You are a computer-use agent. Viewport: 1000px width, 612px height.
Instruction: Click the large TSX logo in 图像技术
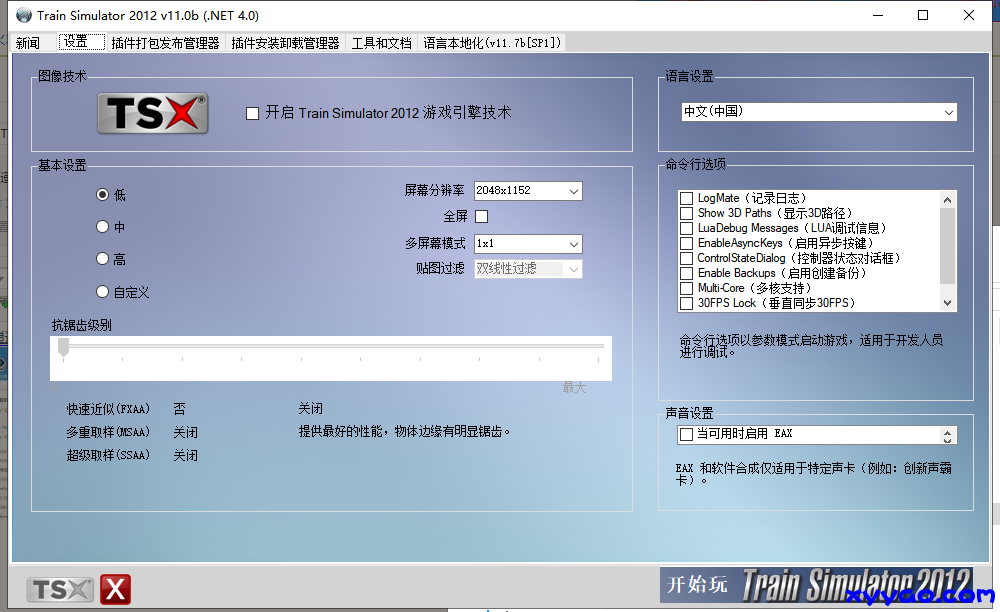[x=153, y=113]
